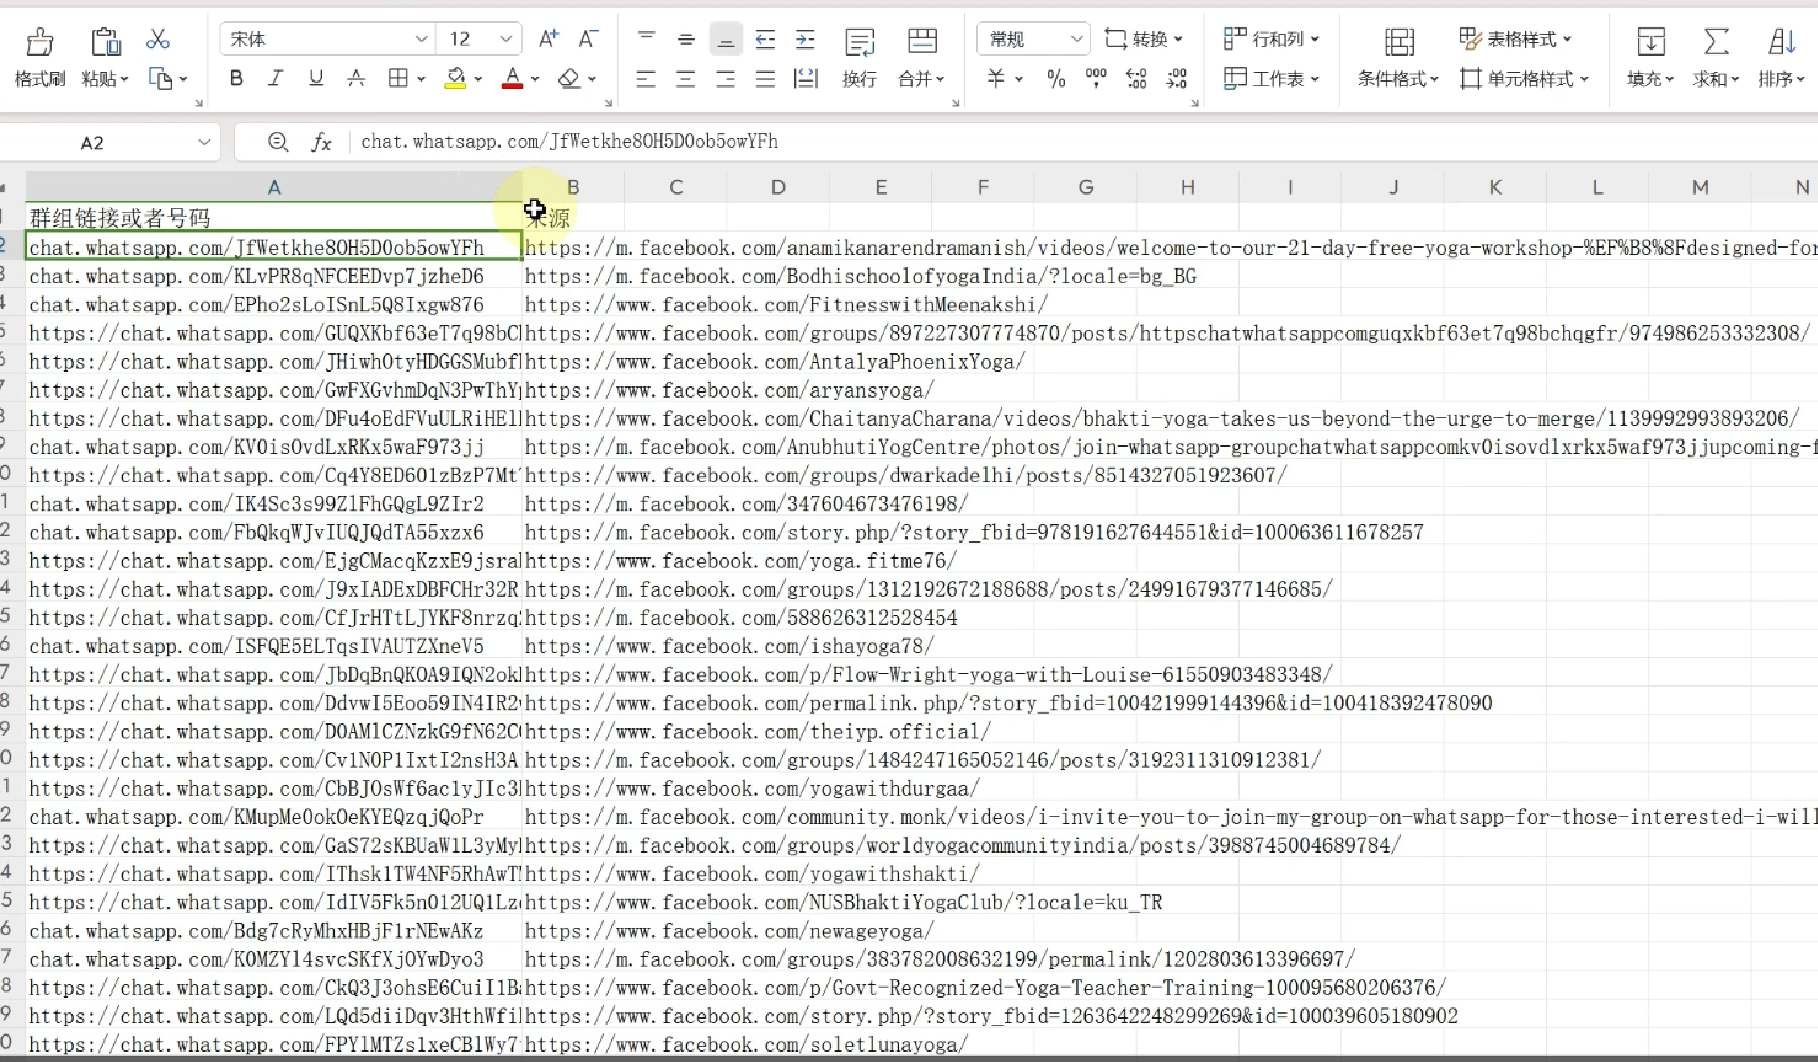
Task: Expand the Name Box dropdown
Action: 204,142
